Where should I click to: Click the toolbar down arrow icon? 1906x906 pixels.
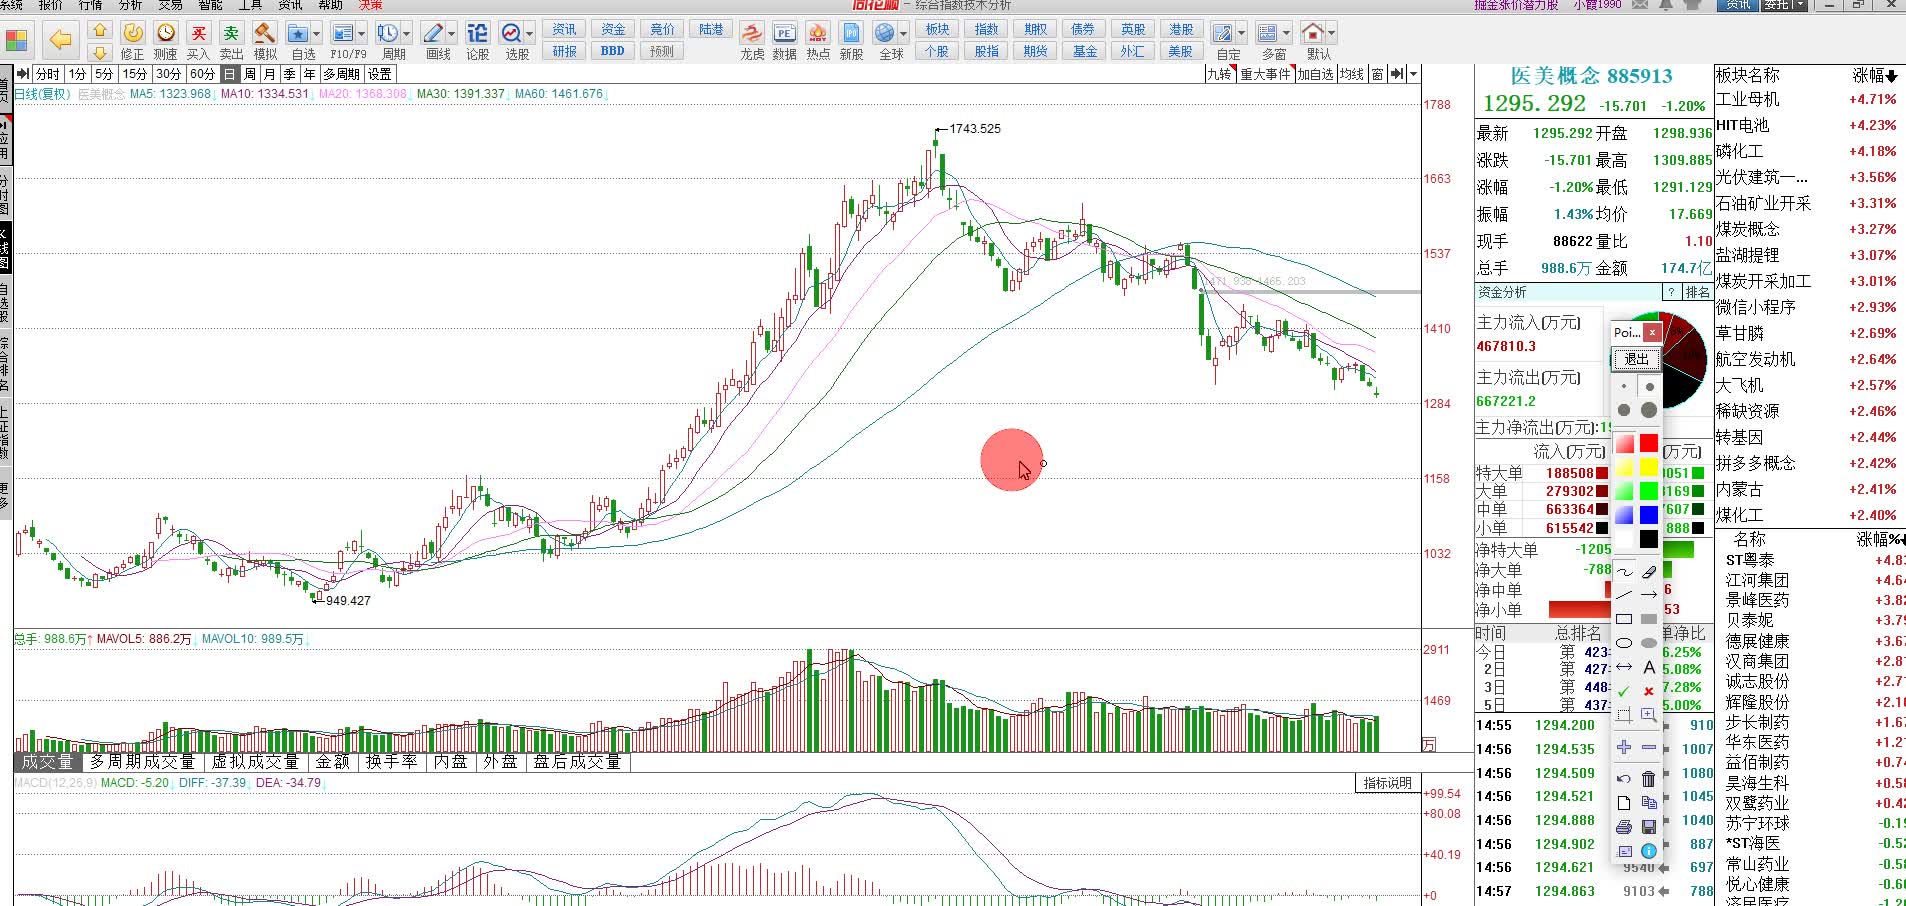click(x=99, y=52)
